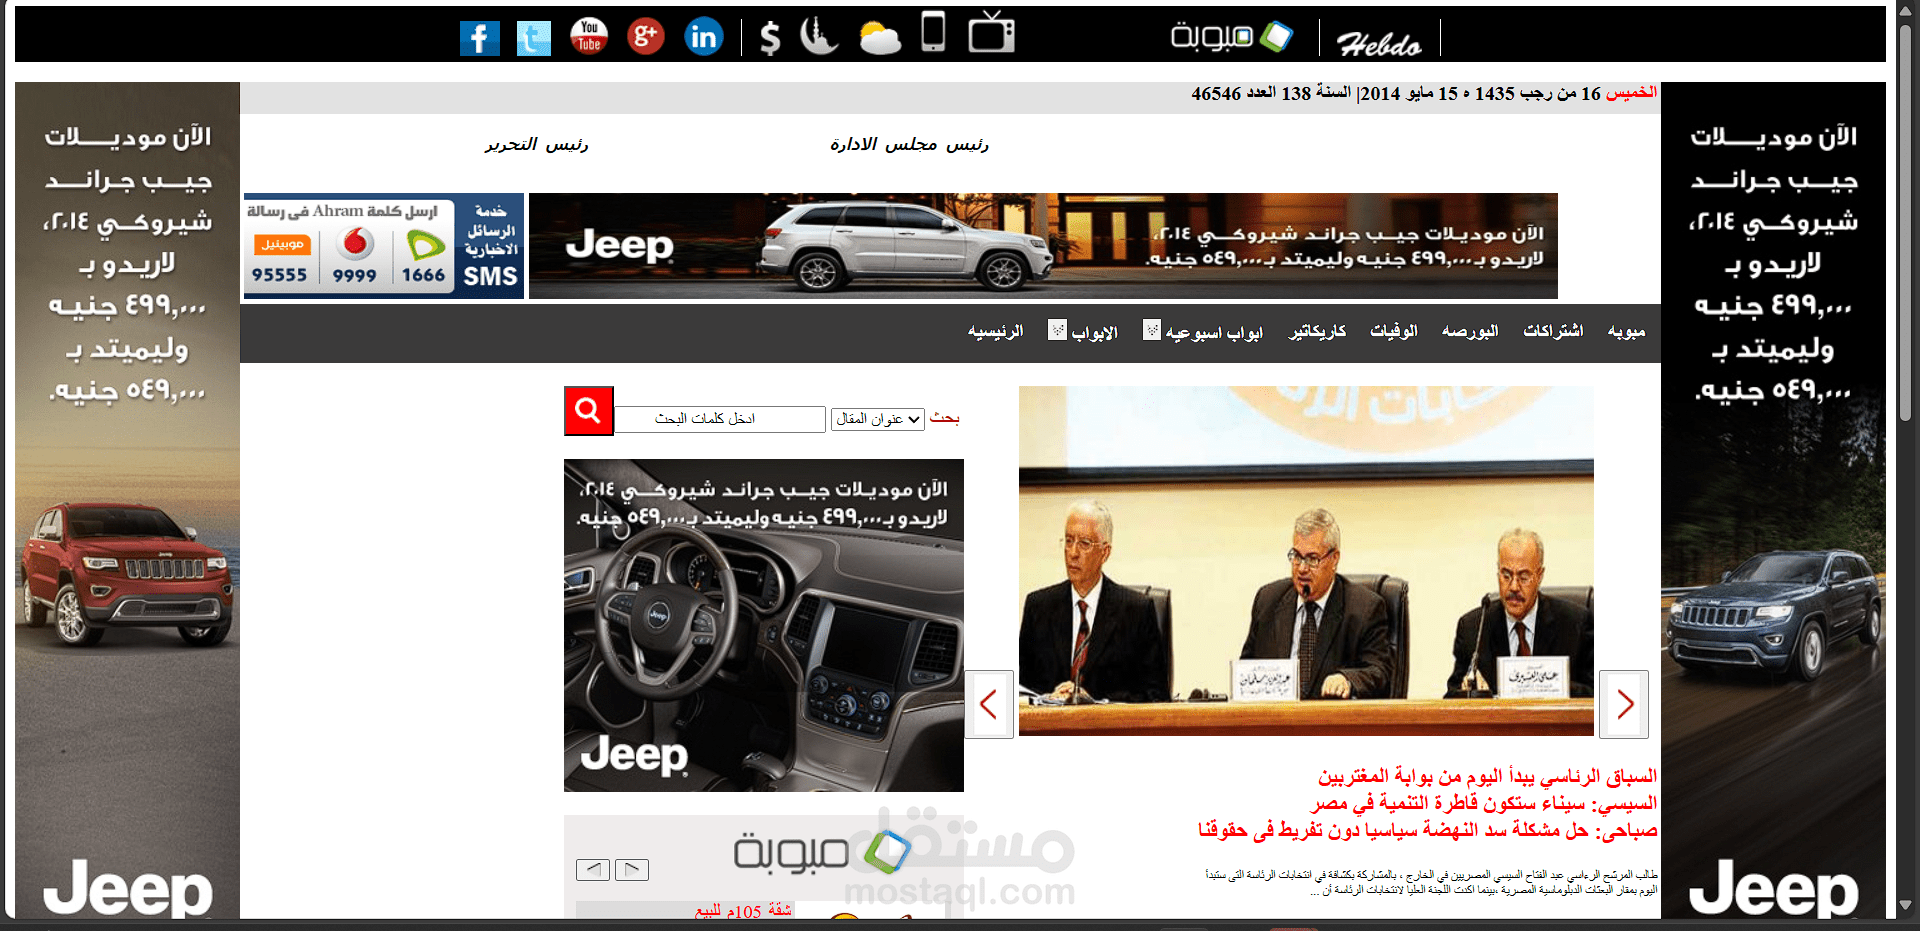Open currency rates dollar icon
The width and height of the screenshot is (1920, 931).
[769, 37]
